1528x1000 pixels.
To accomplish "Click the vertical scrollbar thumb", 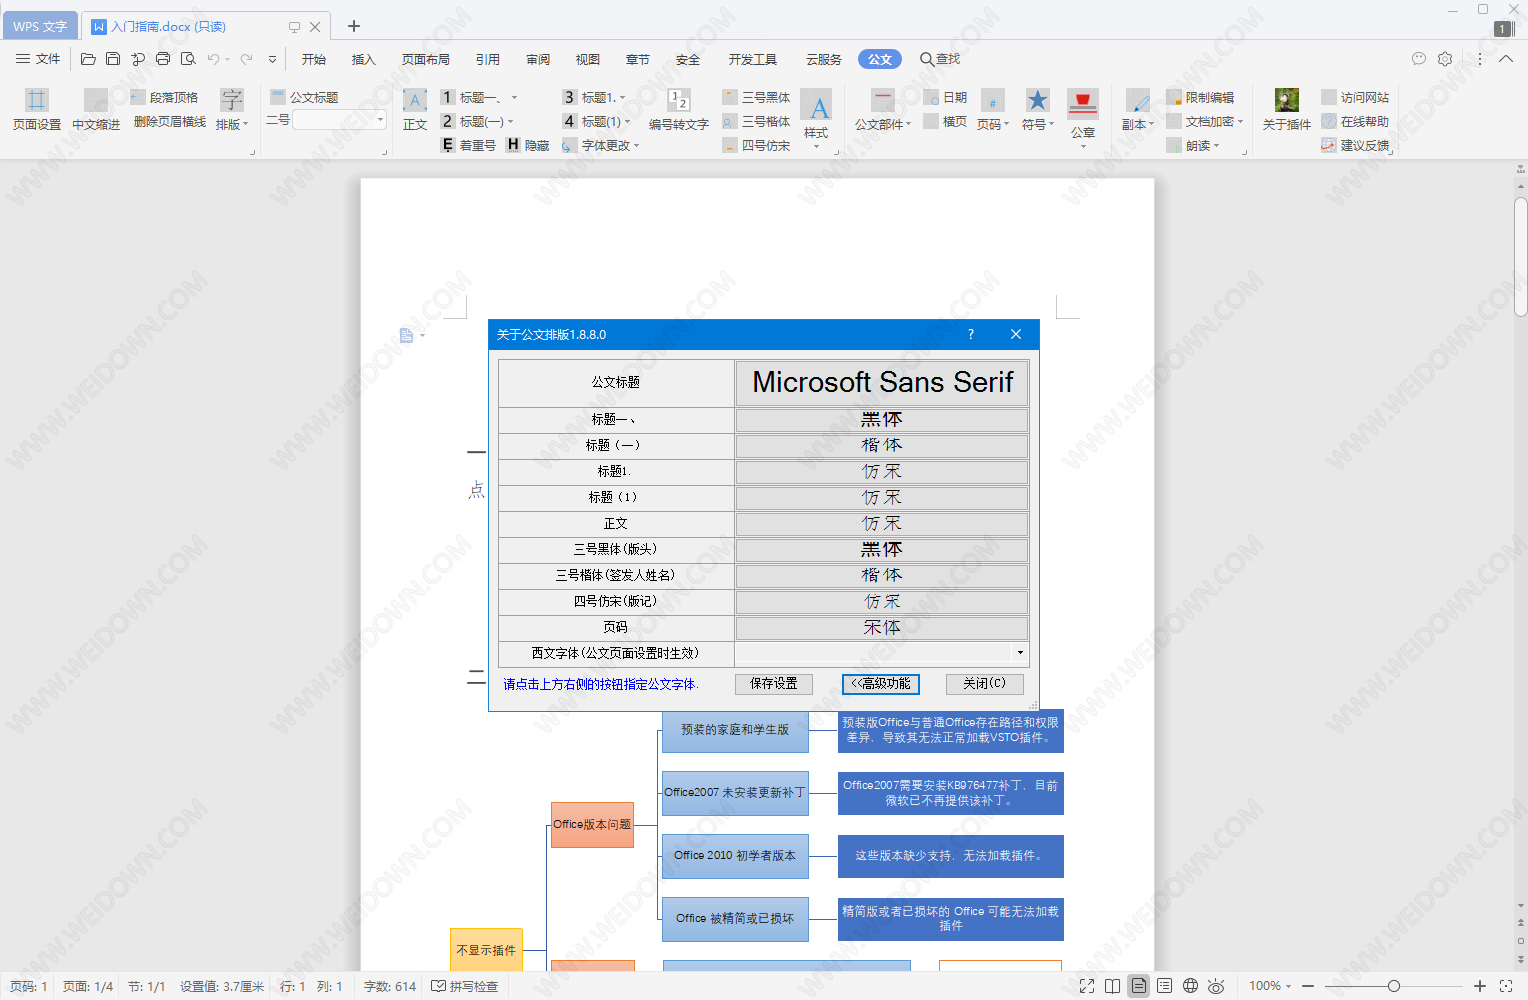I will click(1520, 257).
